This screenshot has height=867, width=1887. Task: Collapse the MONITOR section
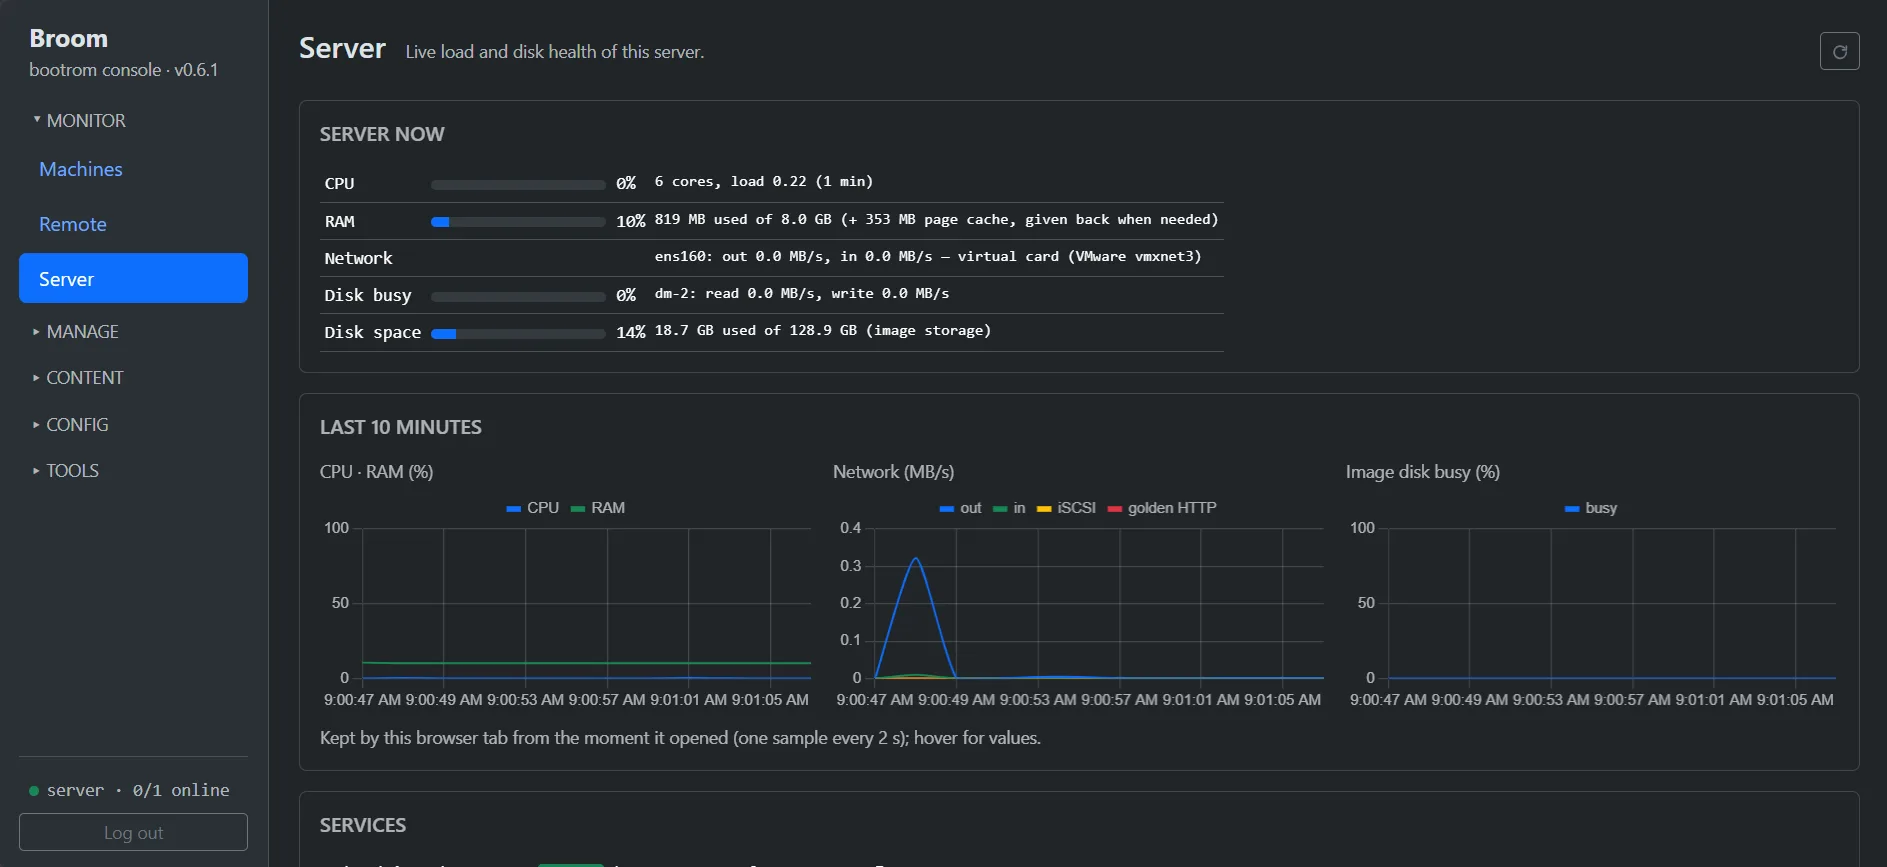(x=80, y=120)
